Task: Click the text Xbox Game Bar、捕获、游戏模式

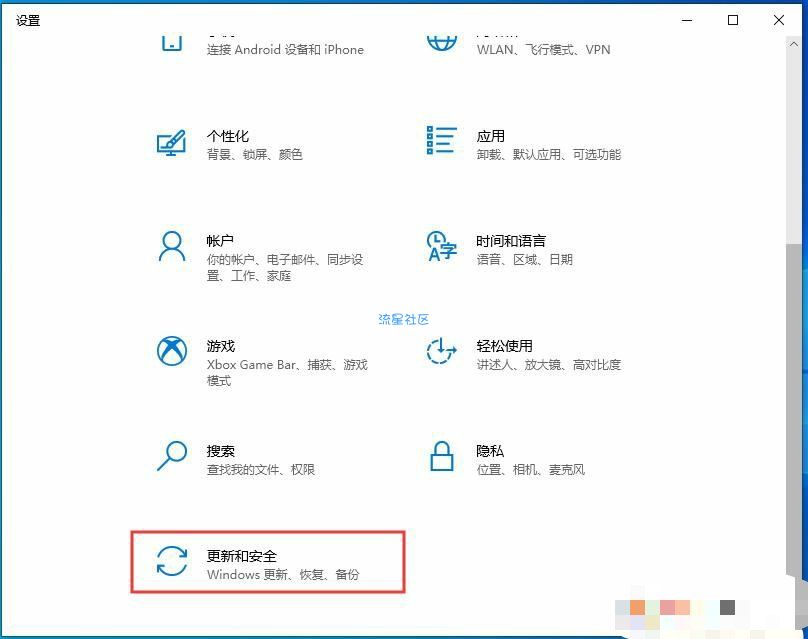Action: [x=287, y=373]
